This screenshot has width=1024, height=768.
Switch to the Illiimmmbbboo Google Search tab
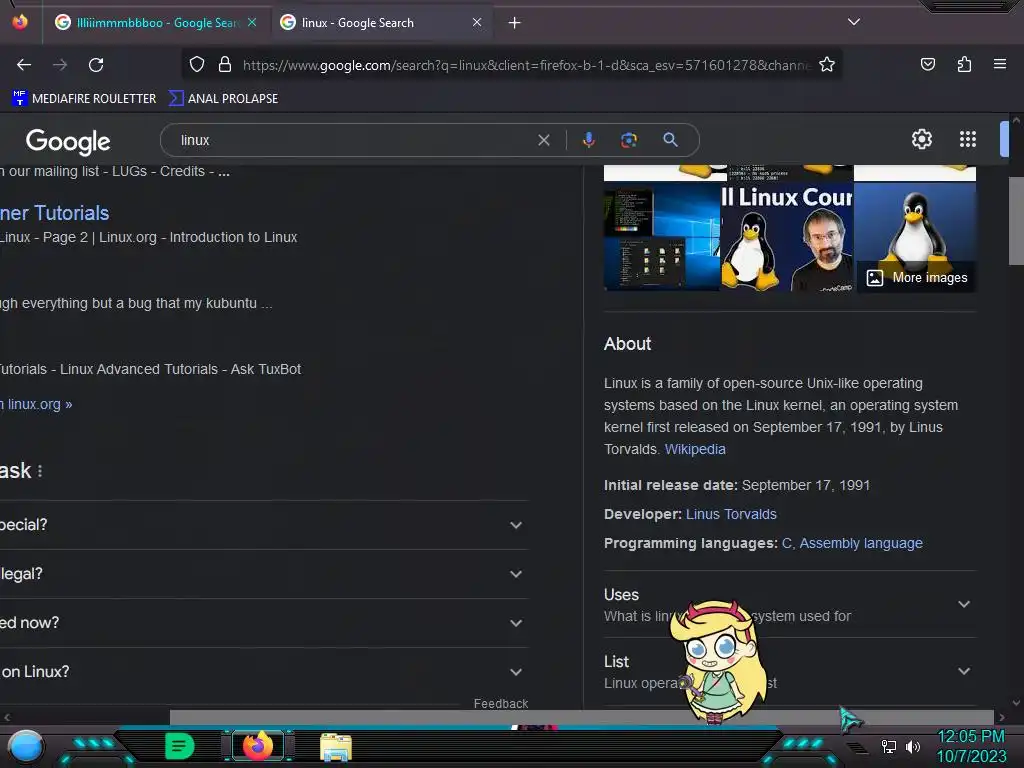[x=157, y=23]
